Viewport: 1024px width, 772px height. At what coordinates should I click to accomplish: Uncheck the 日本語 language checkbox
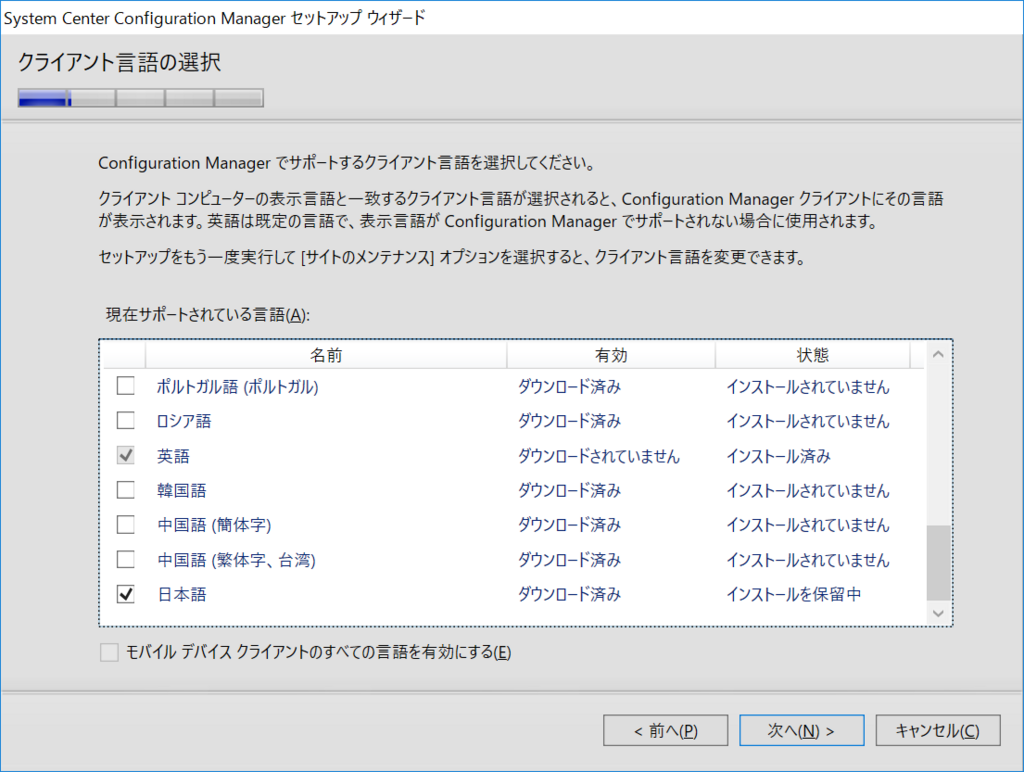click(125, 594)
